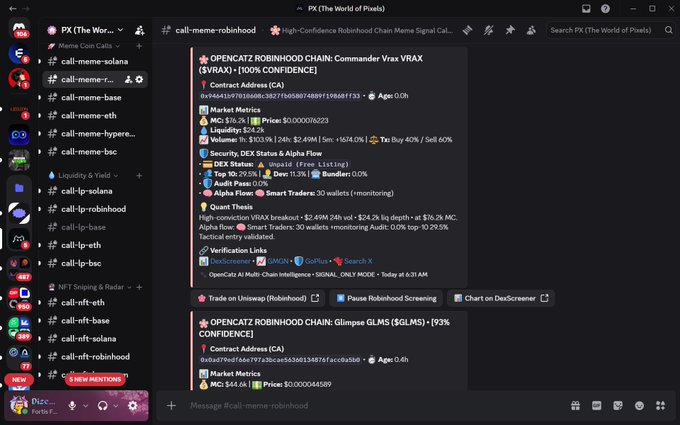680x425 pixels.
Task: Open sticker picker icon
Action: point(618,405)
